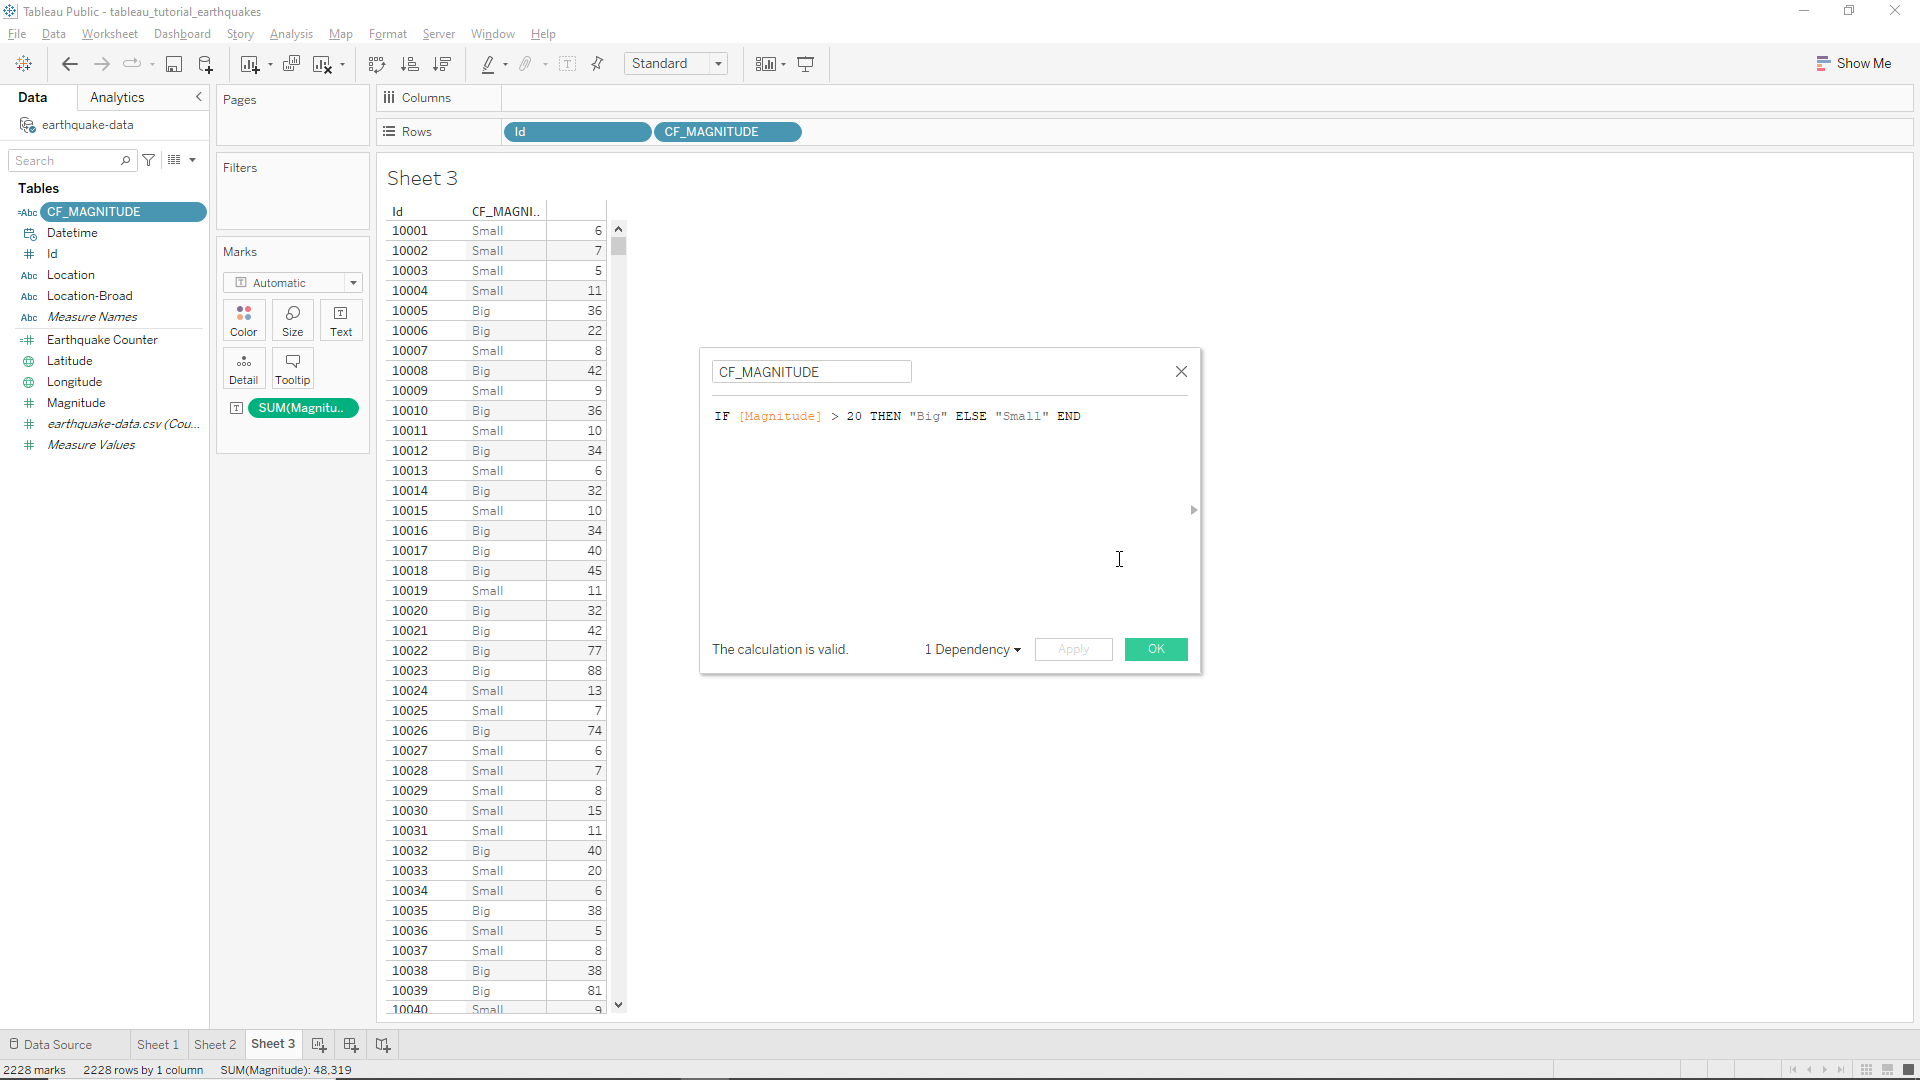1920x1080 pixels.
Task: Click the New Dashboard tab icon
Action: 351,1044
